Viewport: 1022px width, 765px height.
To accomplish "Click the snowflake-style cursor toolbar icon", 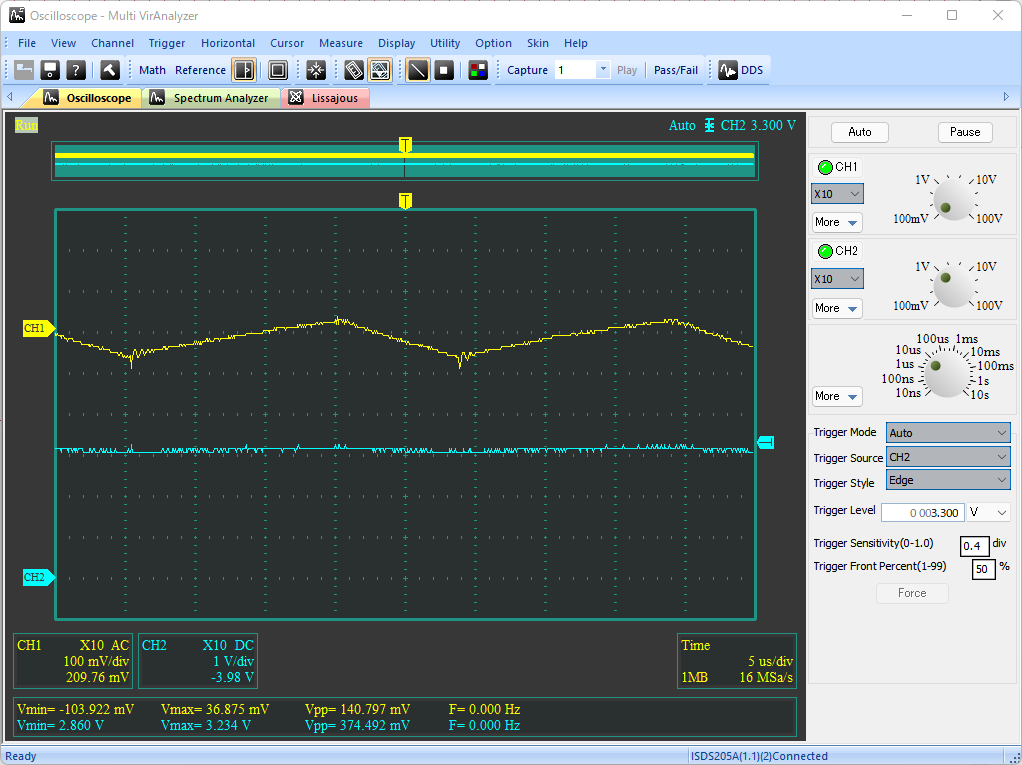I will (316, 70).
